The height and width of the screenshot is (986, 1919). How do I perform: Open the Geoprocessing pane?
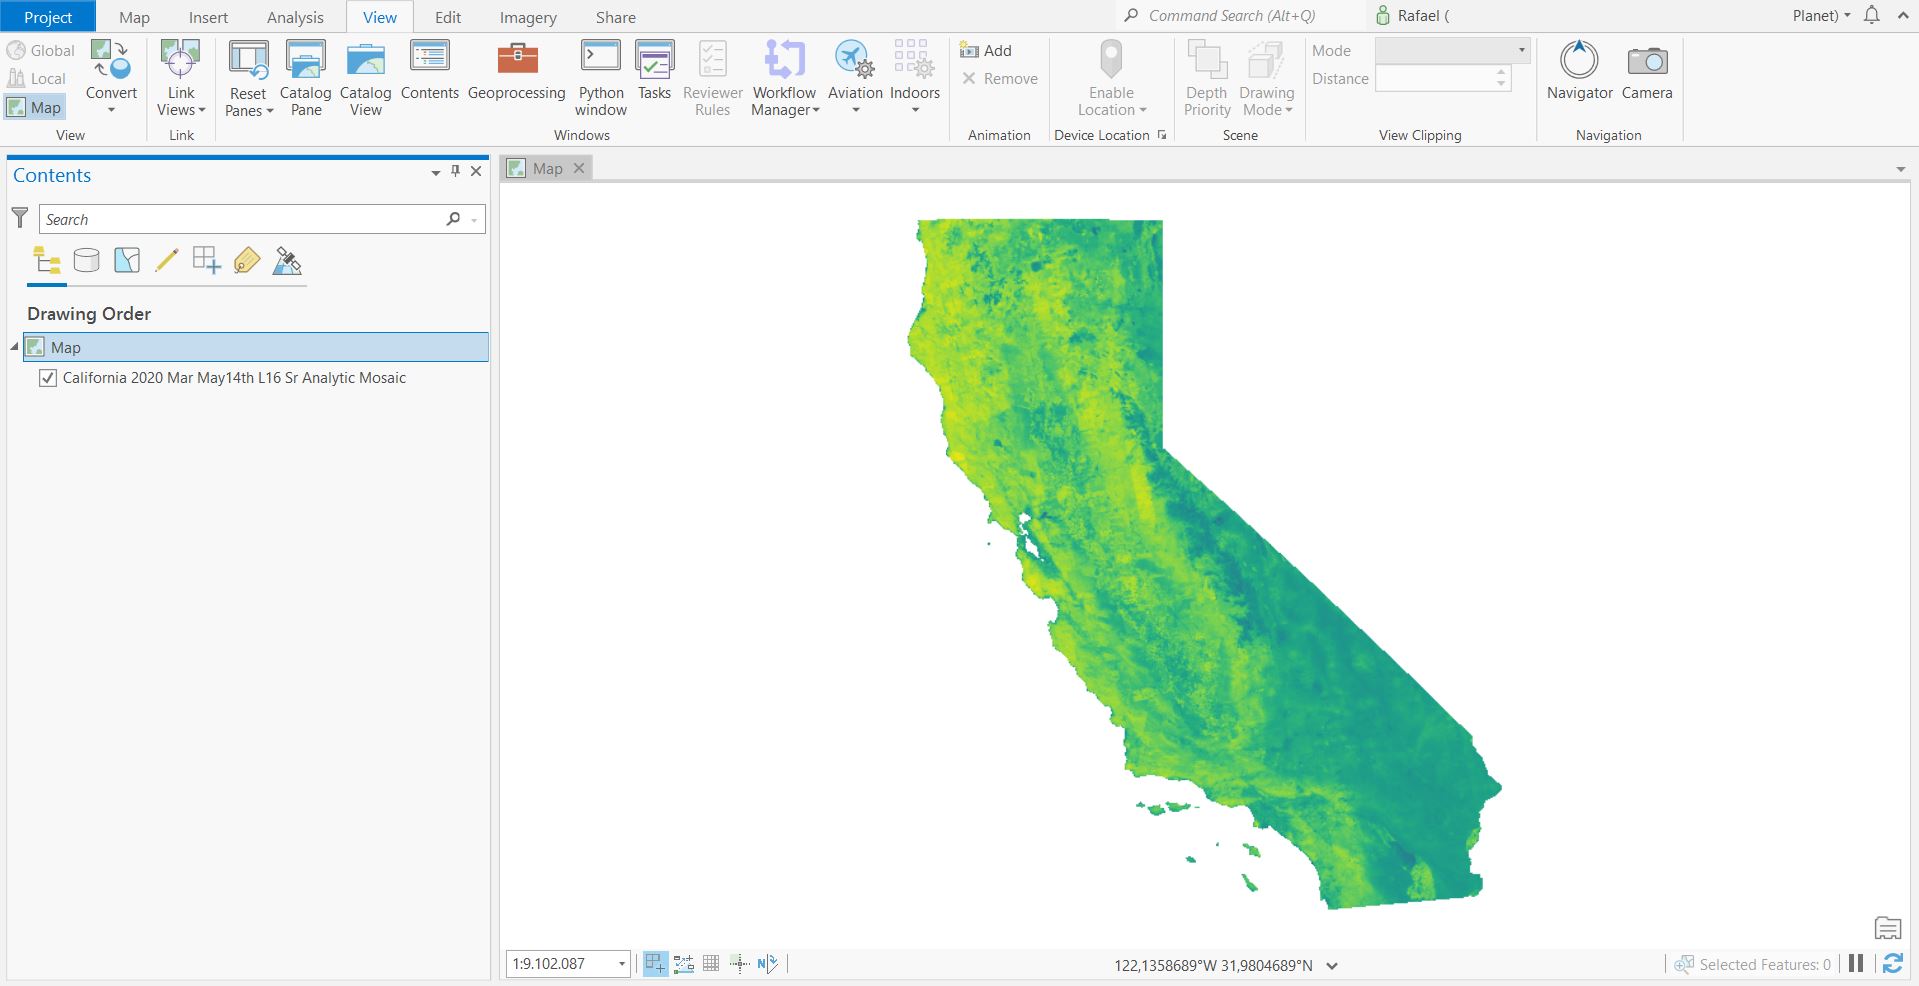pos(516,75)
